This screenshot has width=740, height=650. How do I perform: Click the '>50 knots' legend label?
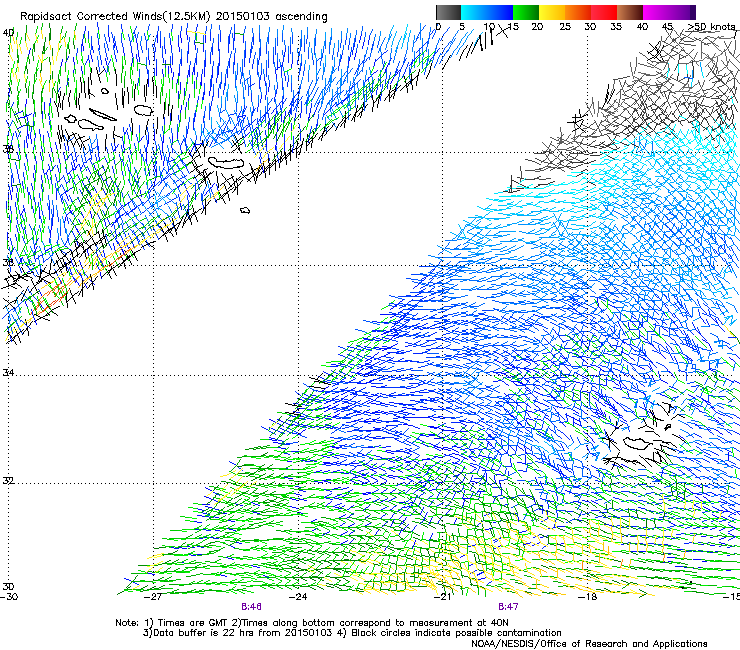[711, 26]
